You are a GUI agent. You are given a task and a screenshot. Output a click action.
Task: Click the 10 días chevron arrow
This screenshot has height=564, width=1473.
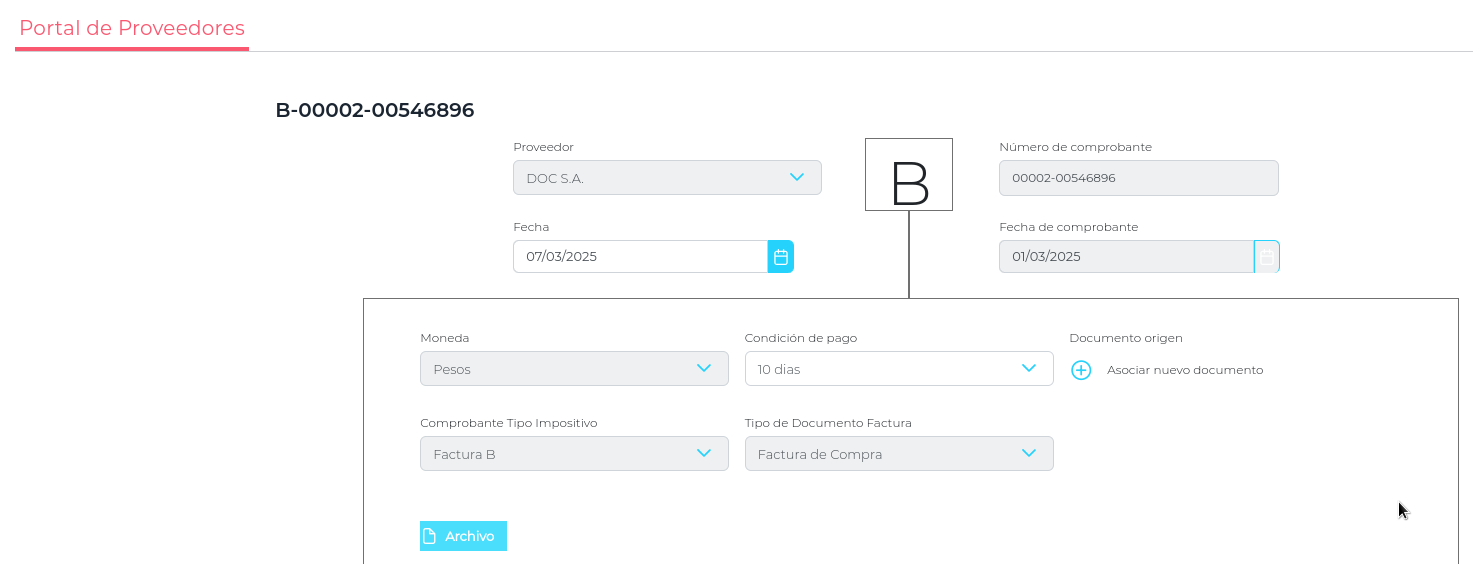[1029, 368]
